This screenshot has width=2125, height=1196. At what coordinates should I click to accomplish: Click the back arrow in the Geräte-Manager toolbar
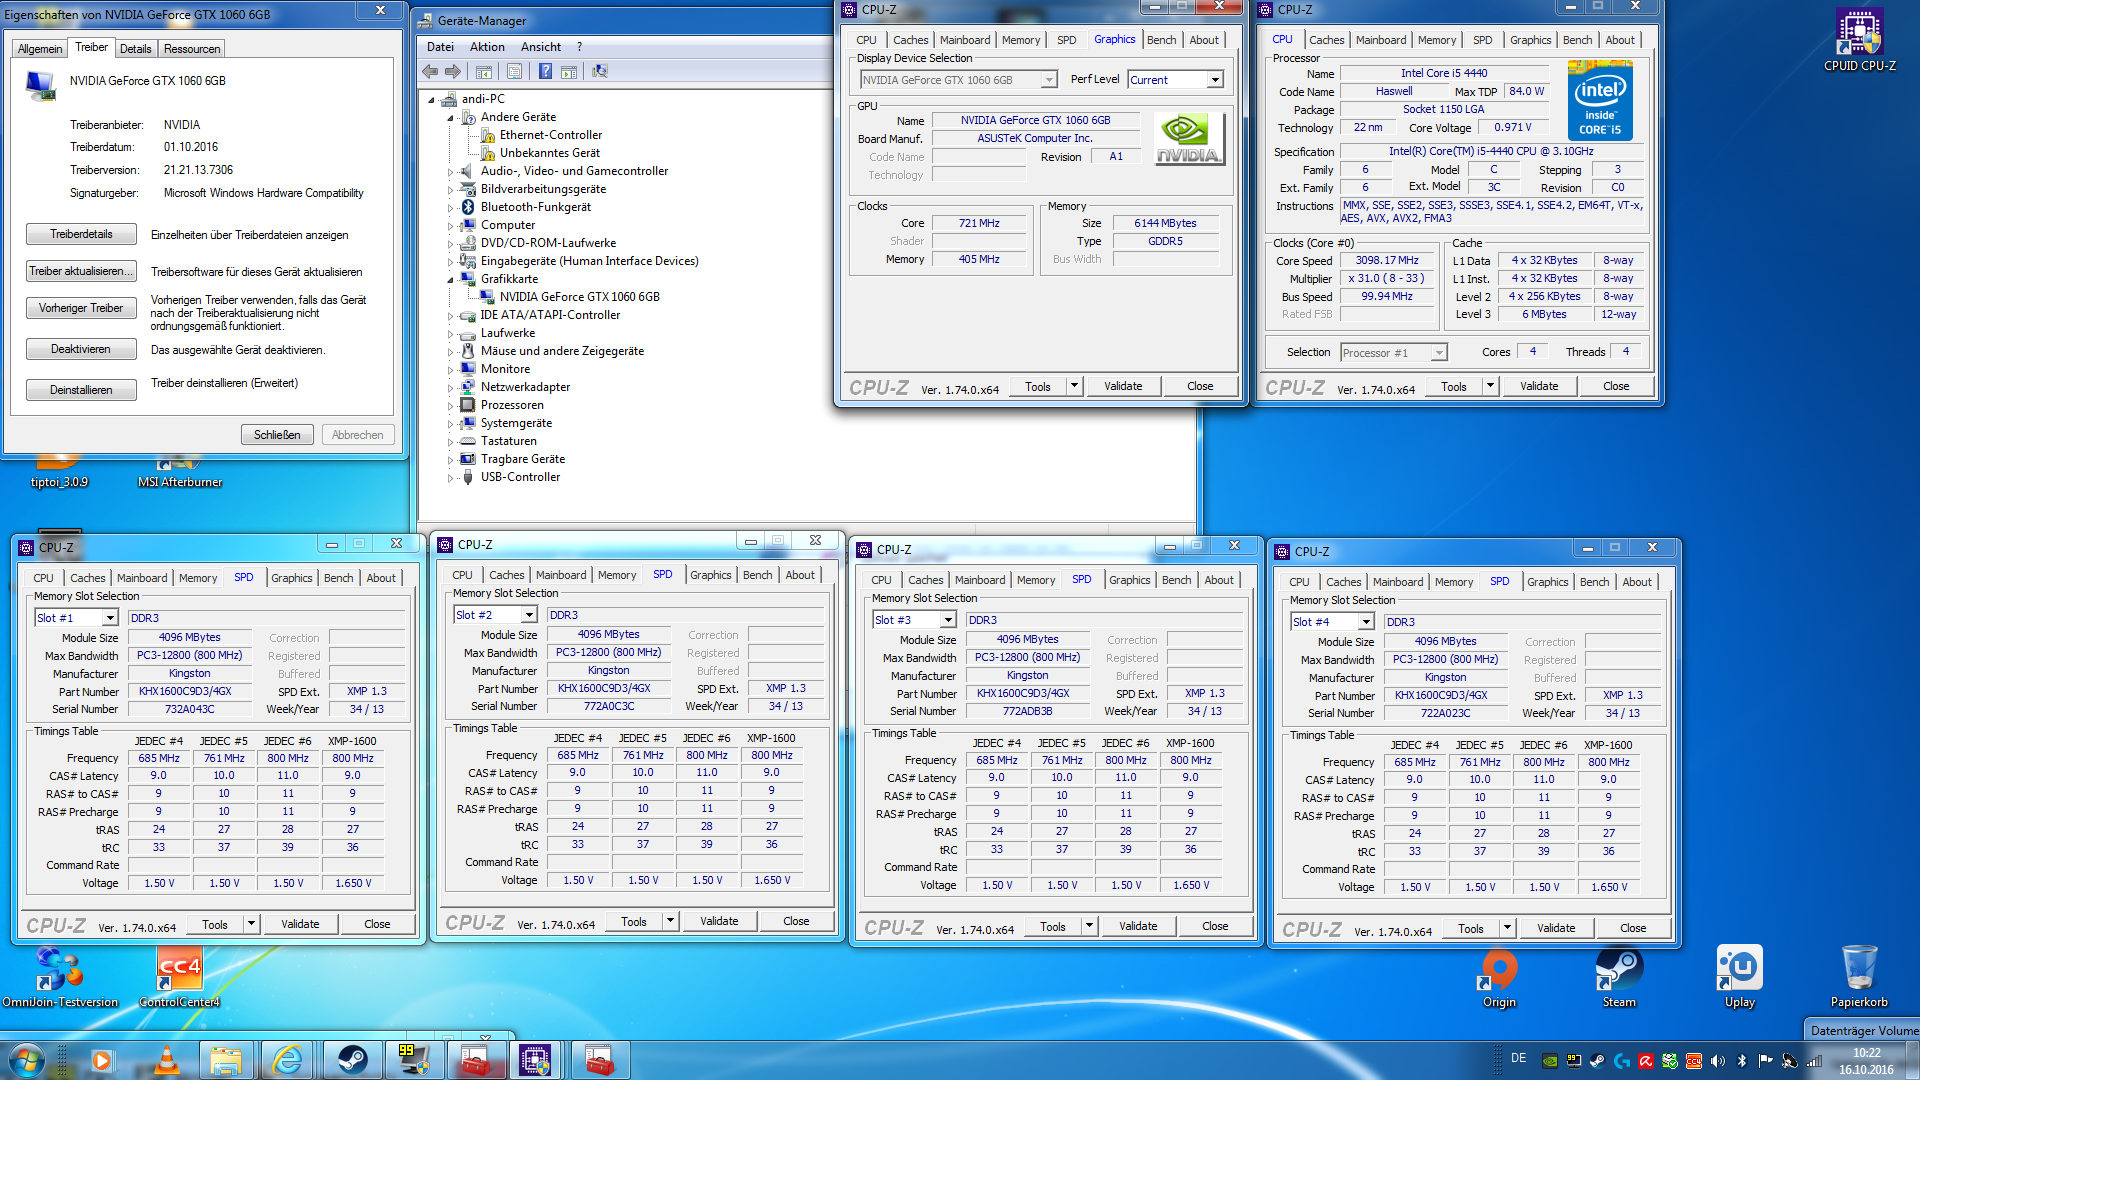click(x=430, y=72)
